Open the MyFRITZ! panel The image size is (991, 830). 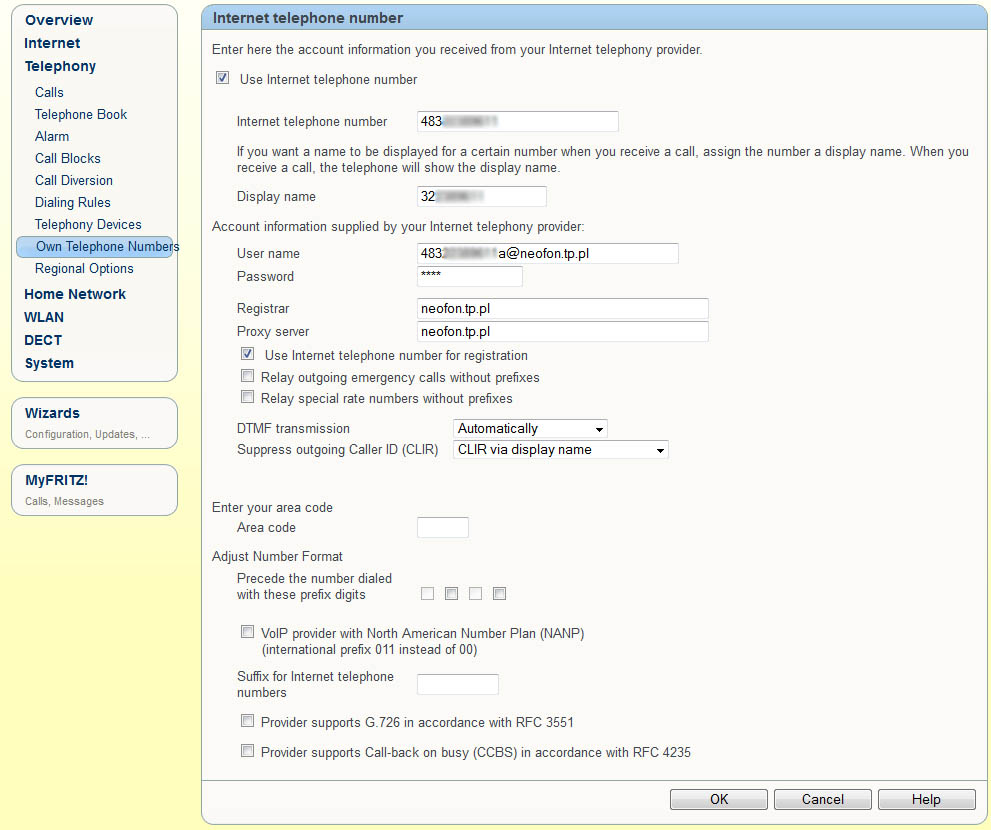[94, 490]
